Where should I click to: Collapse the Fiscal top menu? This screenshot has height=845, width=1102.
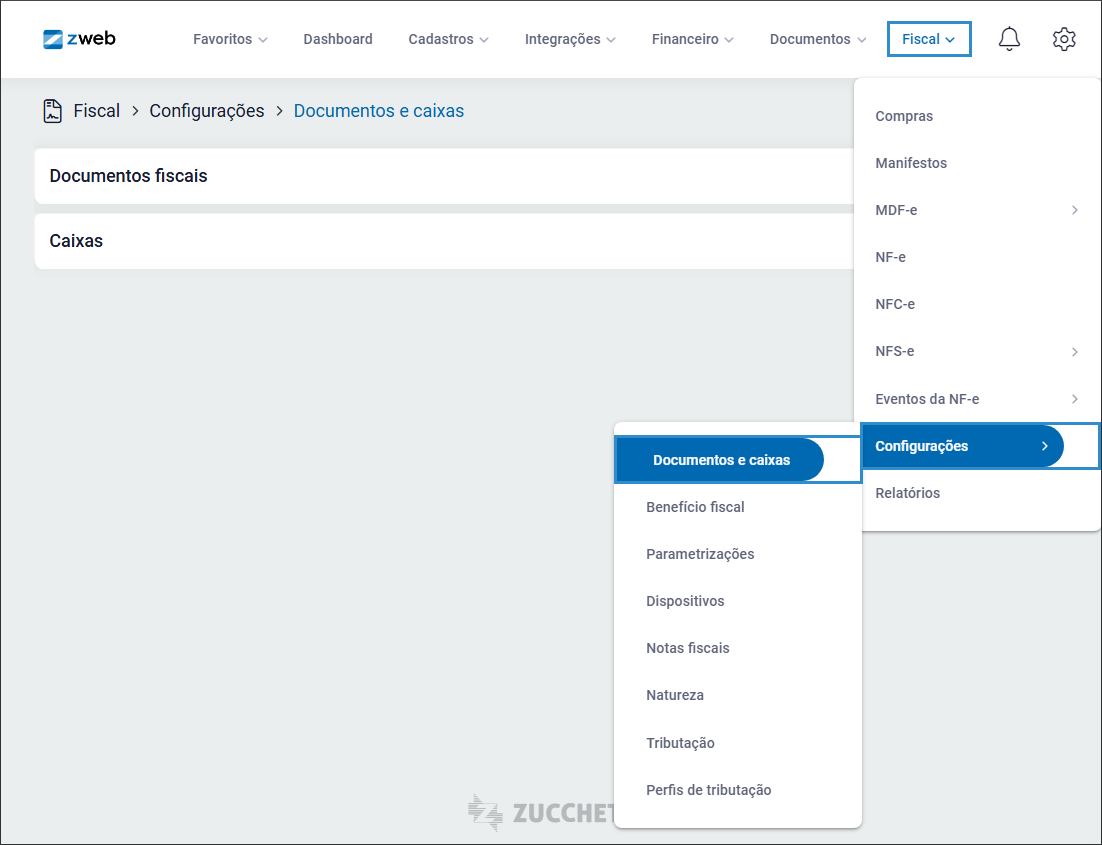pos(929,39)
